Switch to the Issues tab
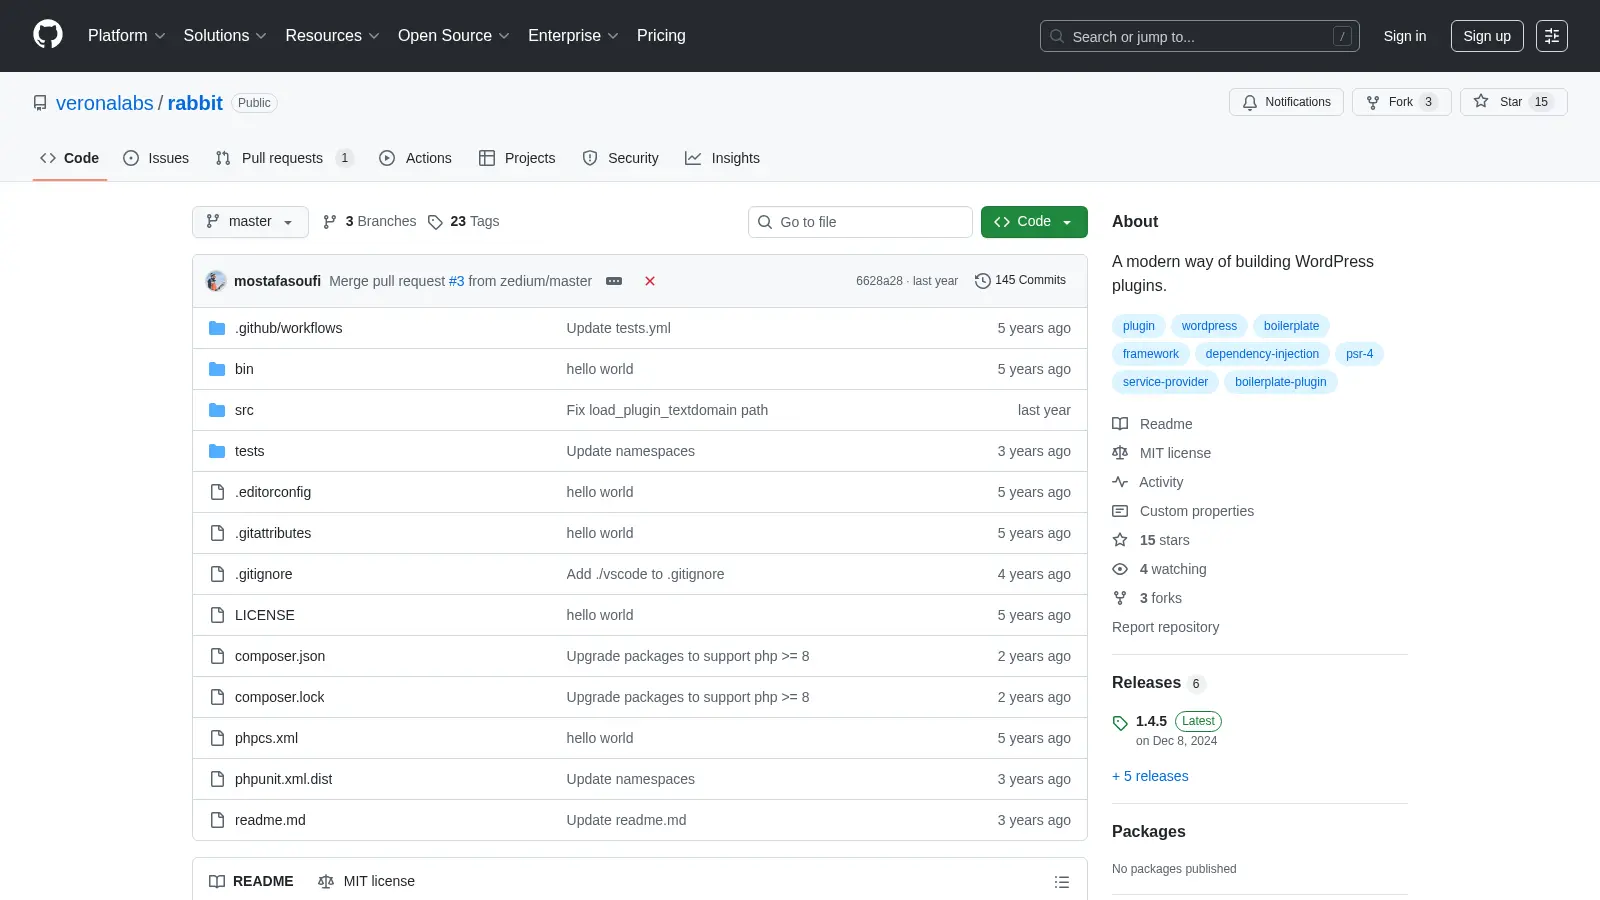 [x=156, y=158]
